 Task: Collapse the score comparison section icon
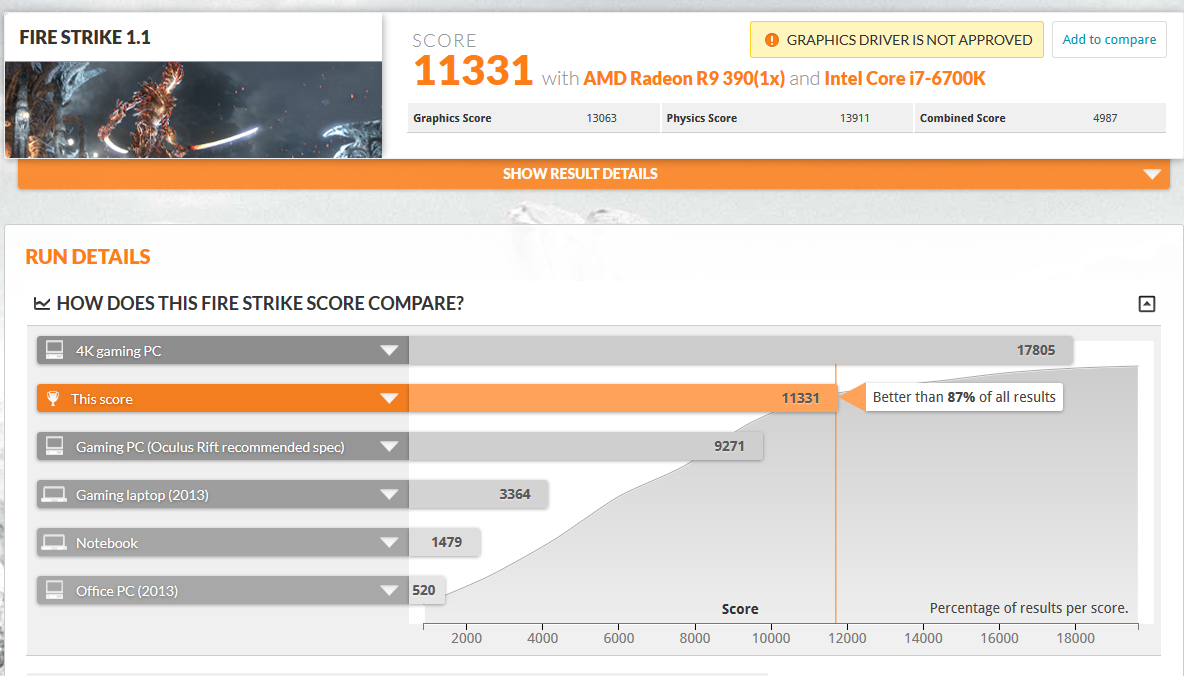(x=1146, y=304)
